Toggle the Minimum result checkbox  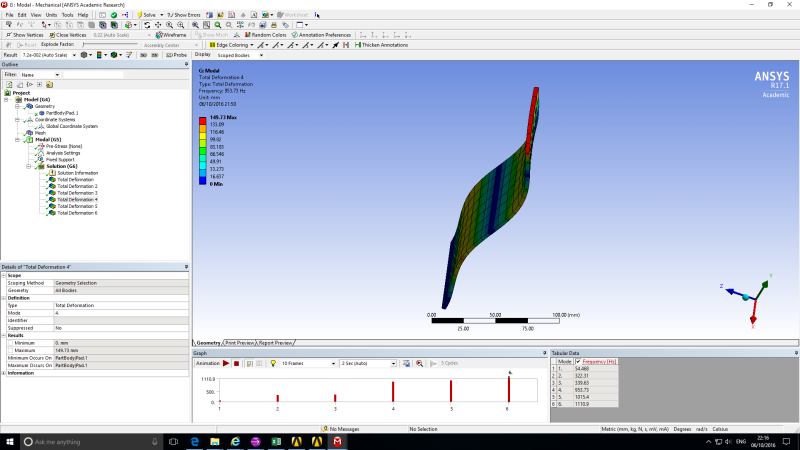[x=10, y=343]
